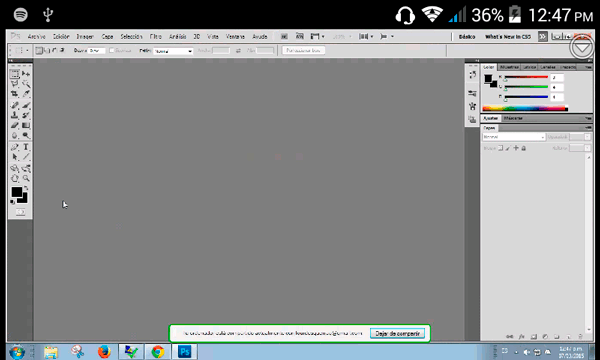Screen dimensions: 600x360
Task: Toggle lock transparent pixels in Capas
Action: 501,148
